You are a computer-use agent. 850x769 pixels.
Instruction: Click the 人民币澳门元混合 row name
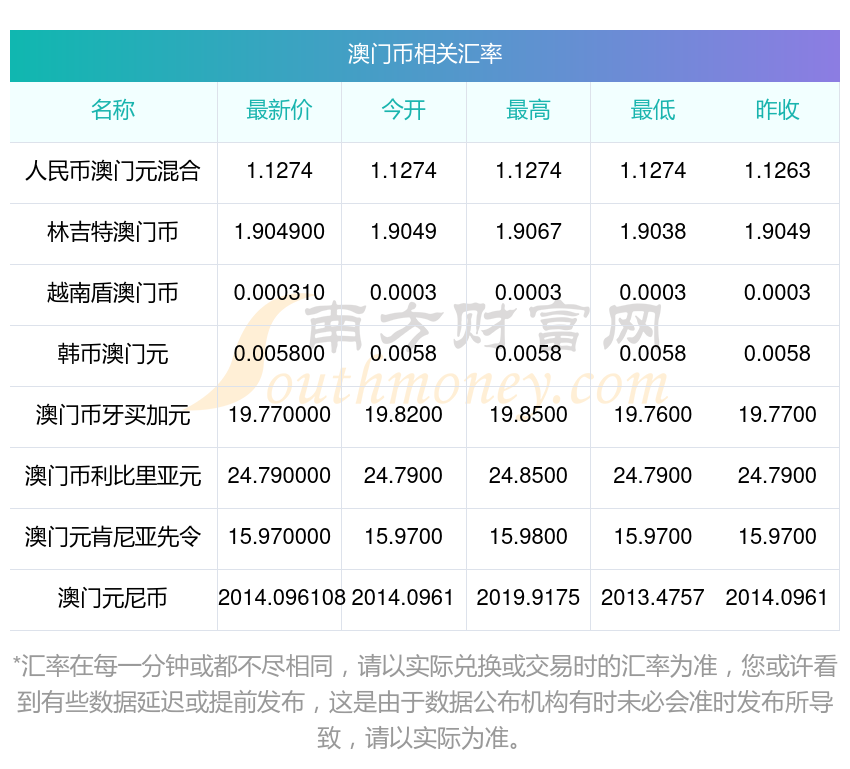[113, 171]
